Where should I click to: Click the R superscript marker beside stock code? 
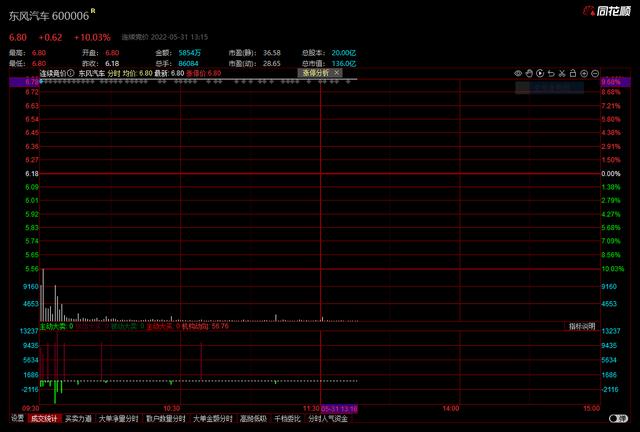(x=93, y=11)
